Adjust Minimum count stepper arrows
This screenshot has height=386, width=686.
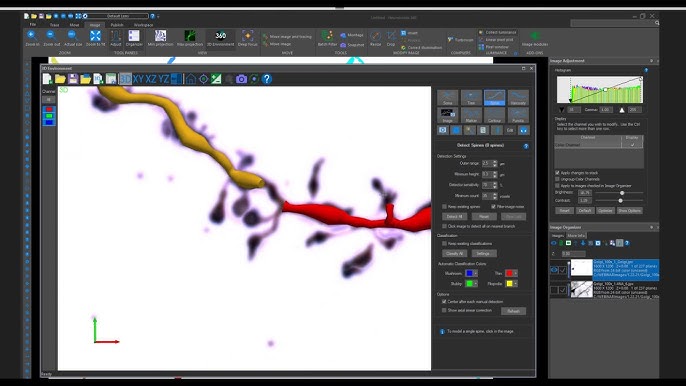click(495, 196)
